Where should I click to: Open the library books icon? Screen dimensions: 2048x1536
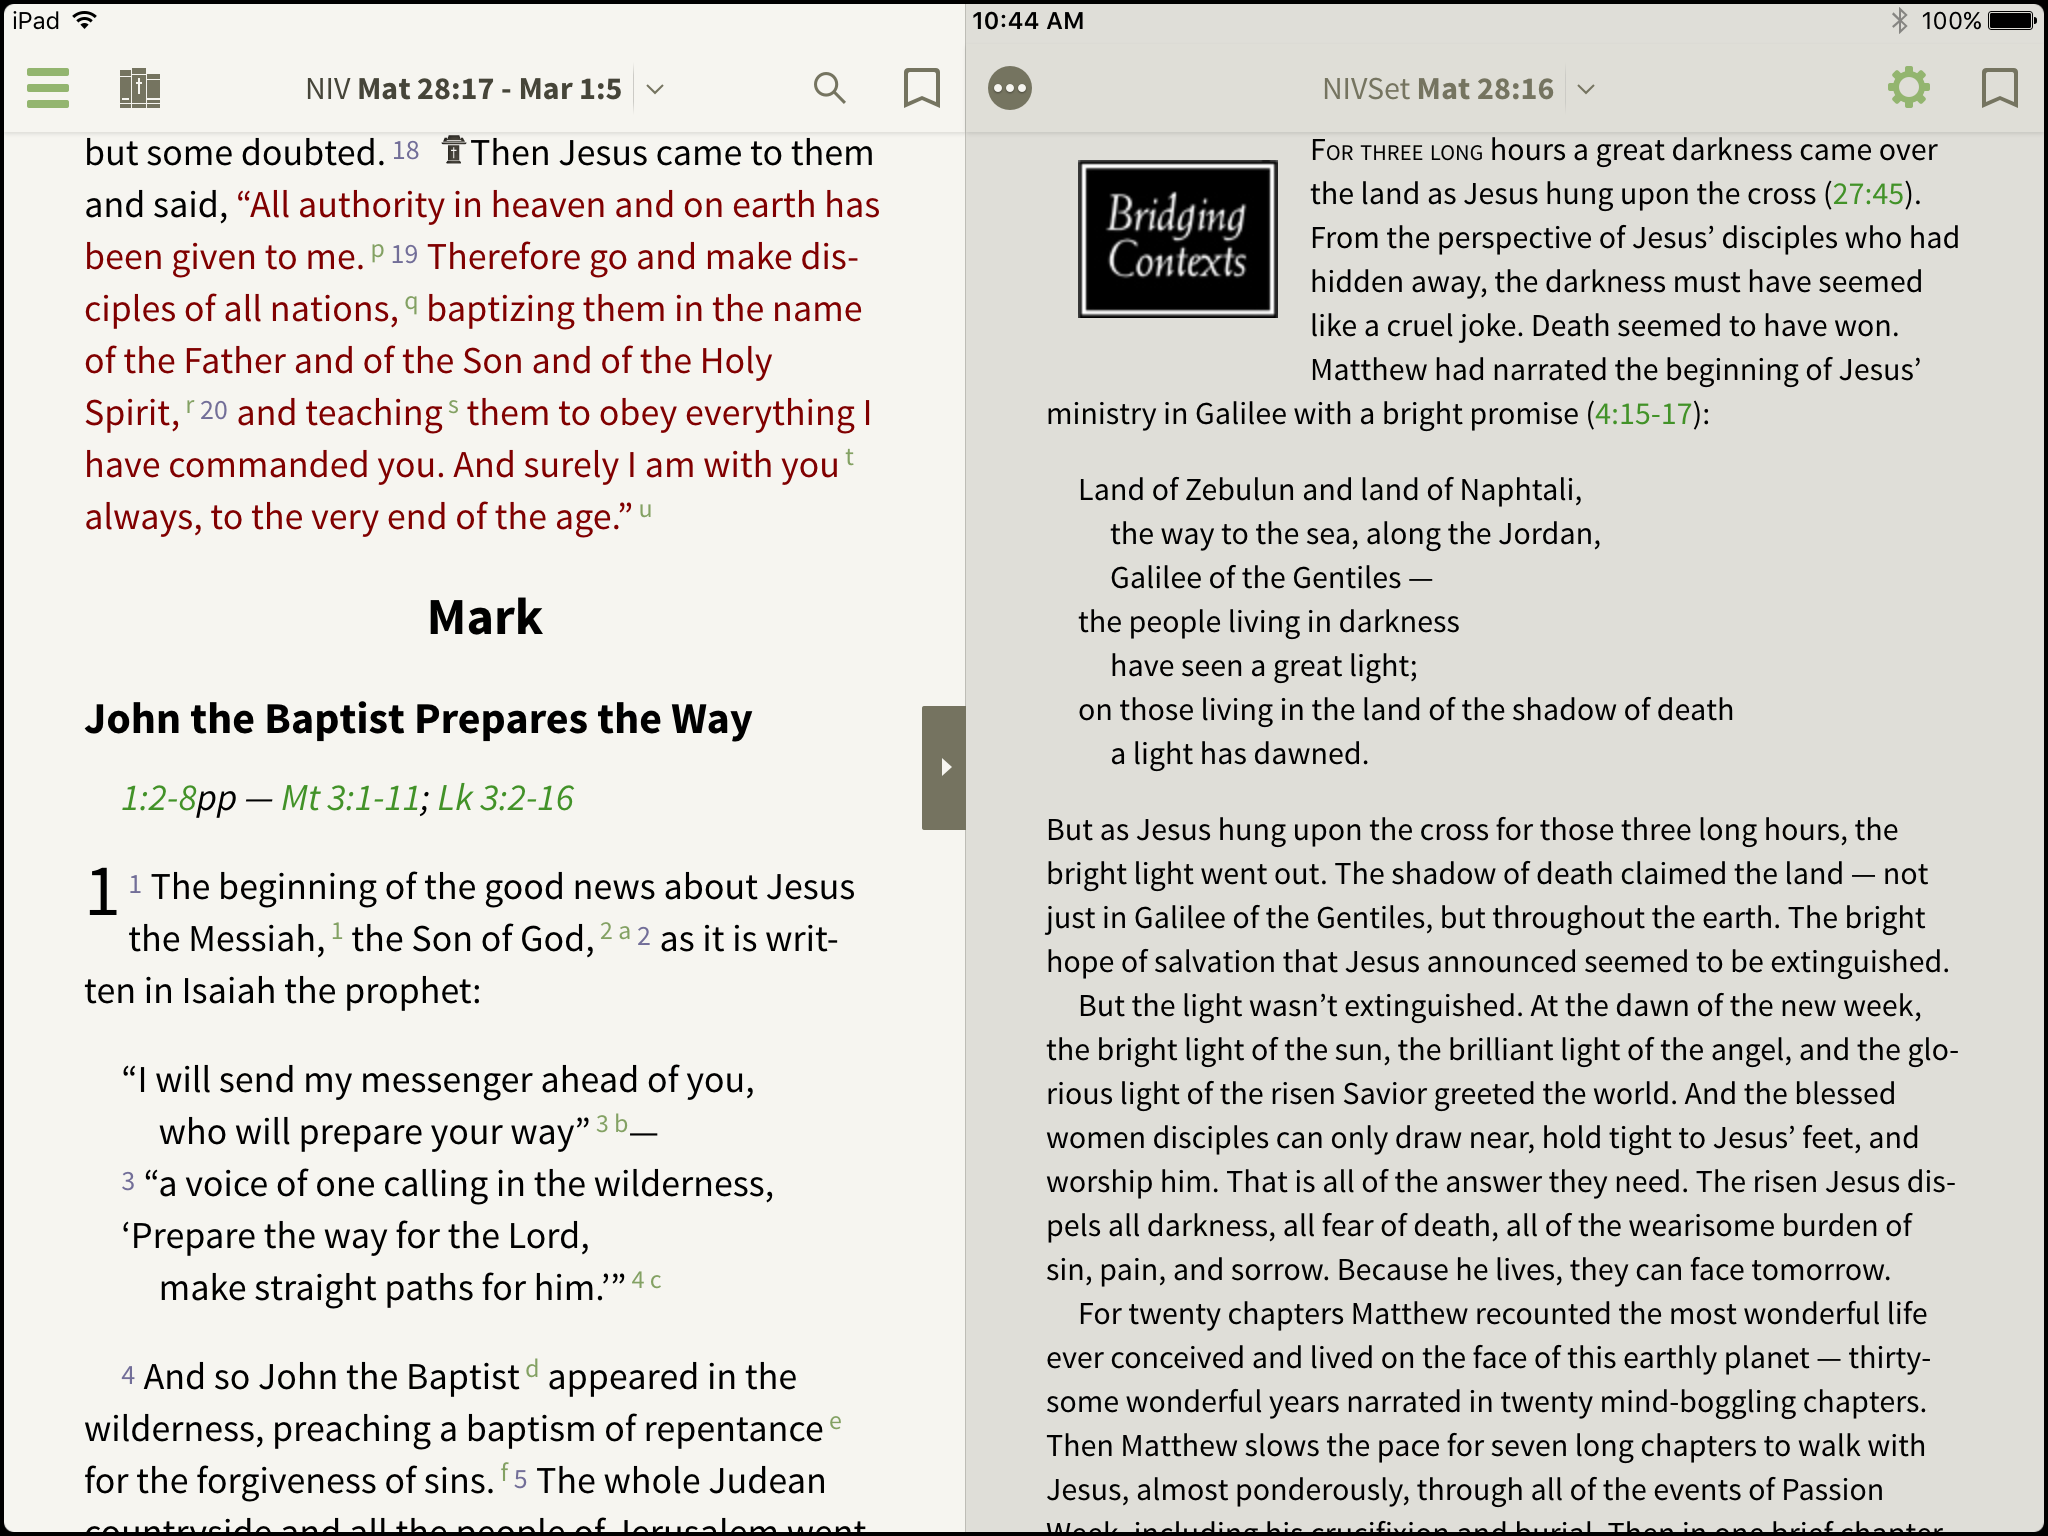140,88
